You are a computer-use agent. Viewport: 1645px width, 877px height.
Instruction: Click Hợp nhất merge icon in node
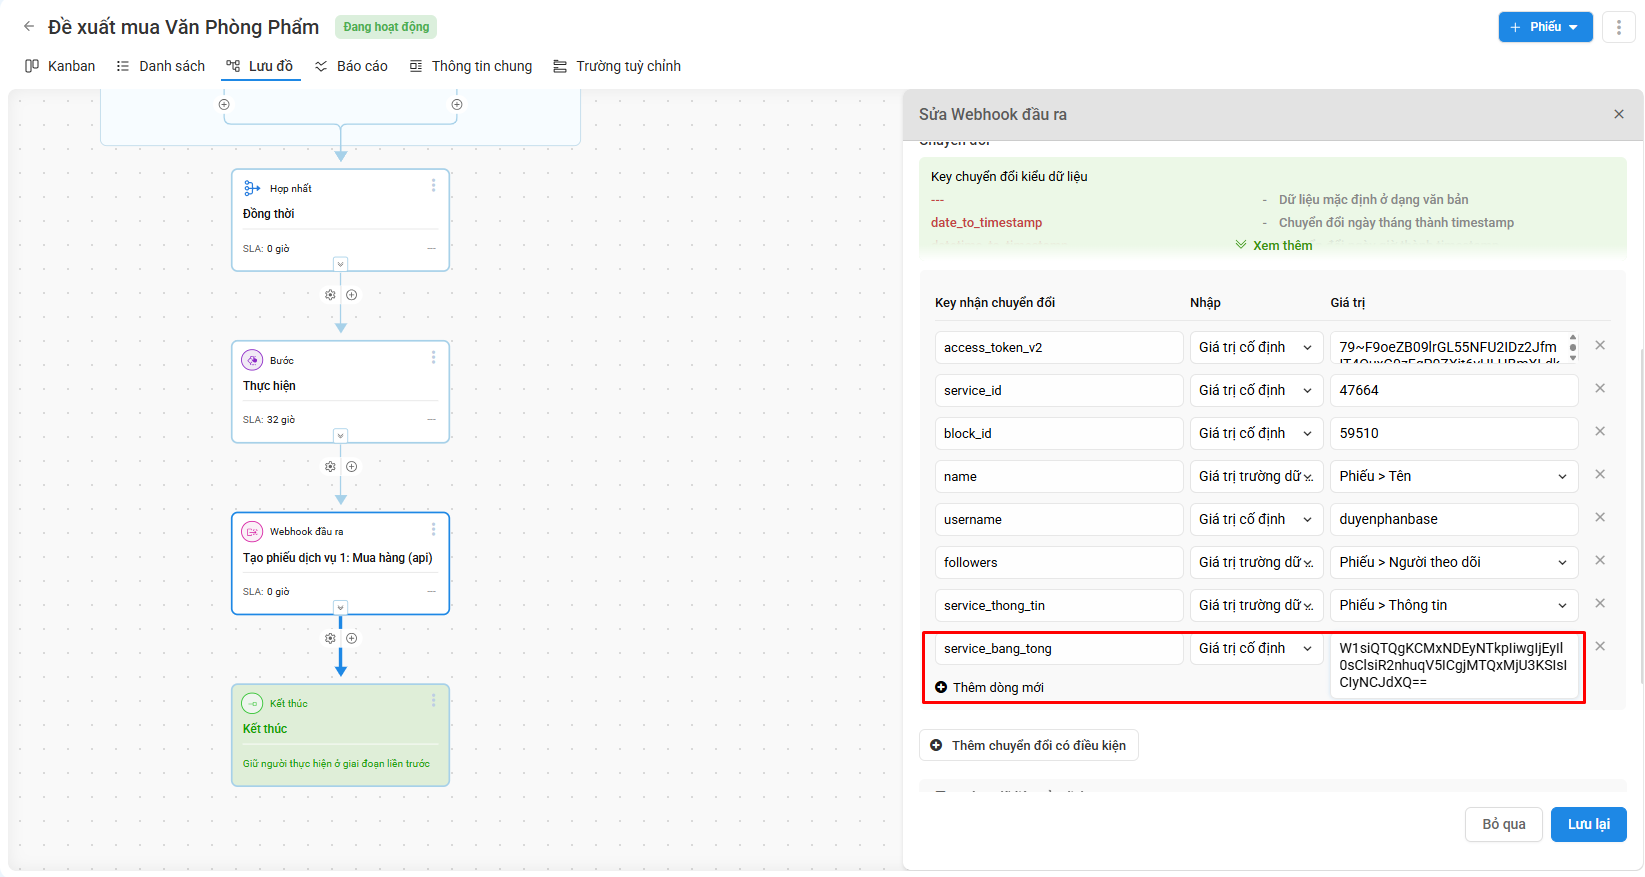(252, 188)
